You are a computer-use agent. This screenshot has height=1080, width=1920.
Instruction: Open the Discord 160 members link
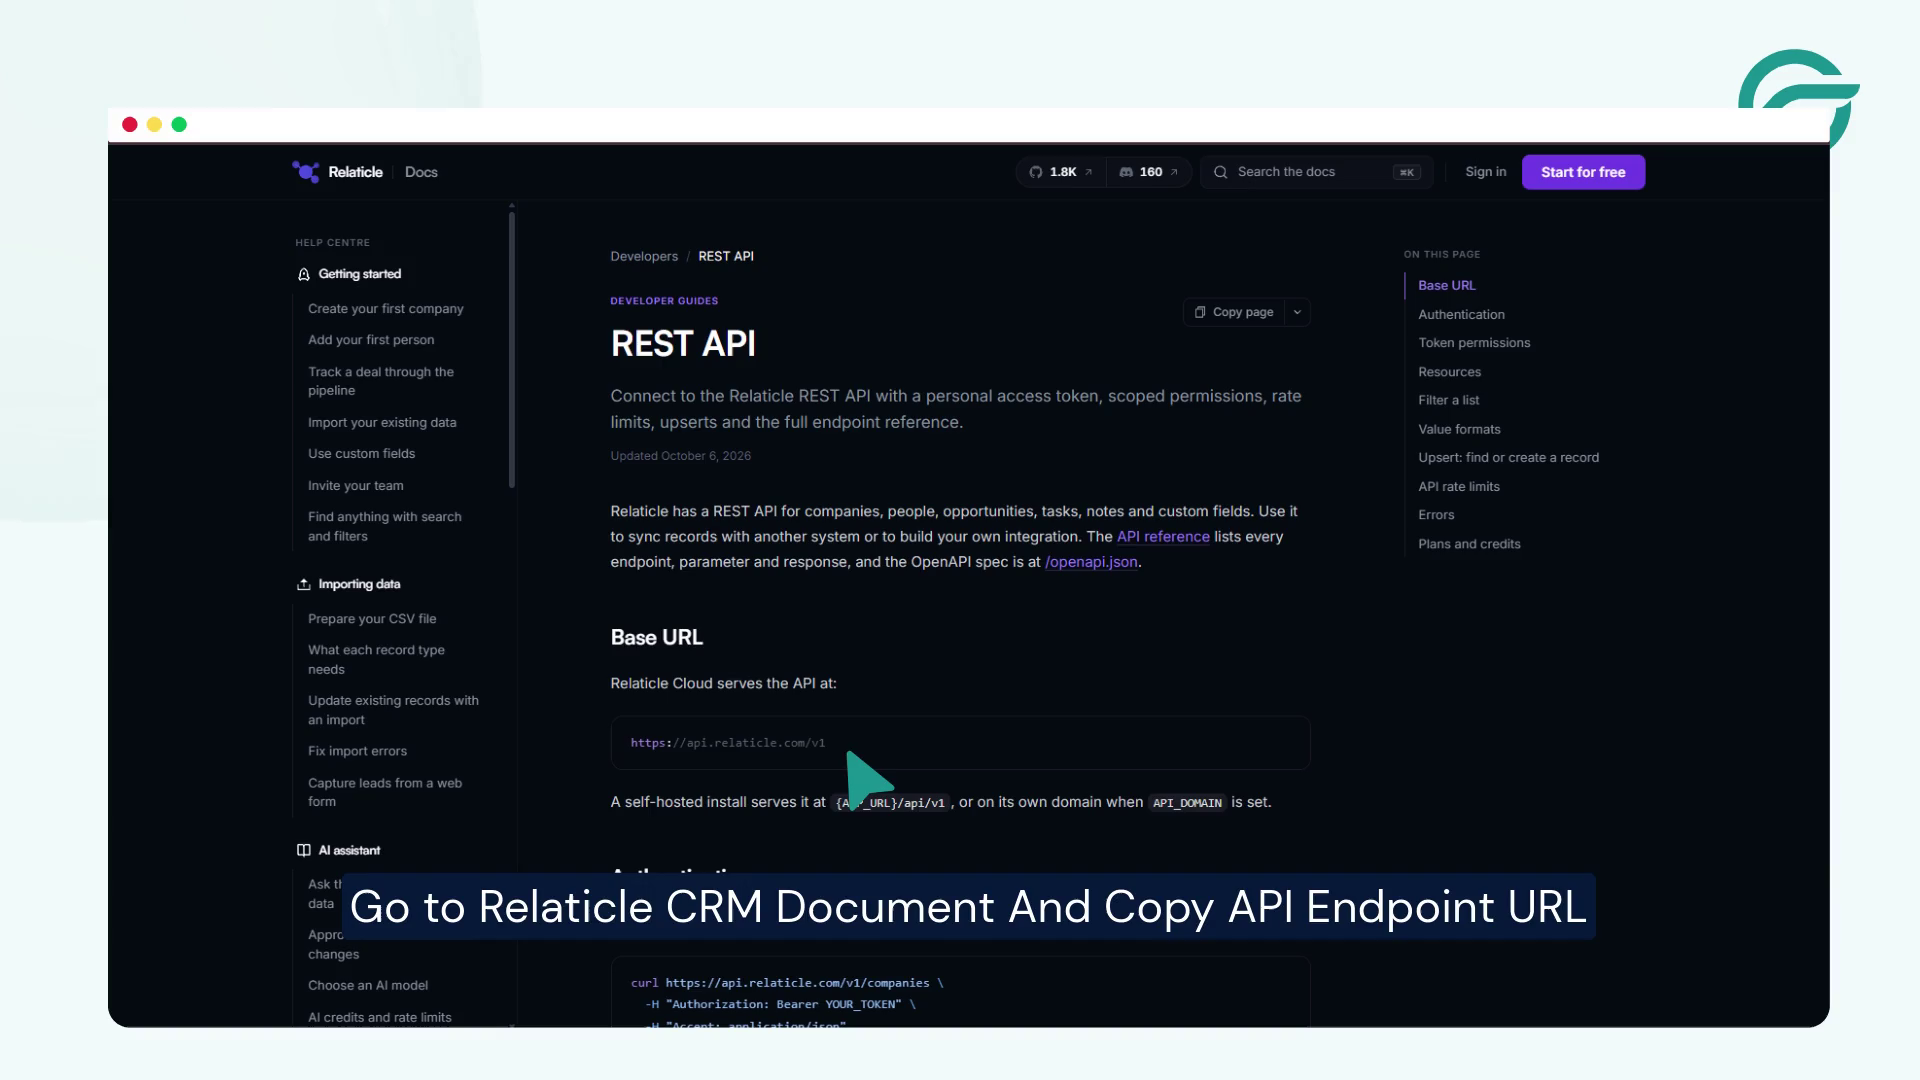1148,172
